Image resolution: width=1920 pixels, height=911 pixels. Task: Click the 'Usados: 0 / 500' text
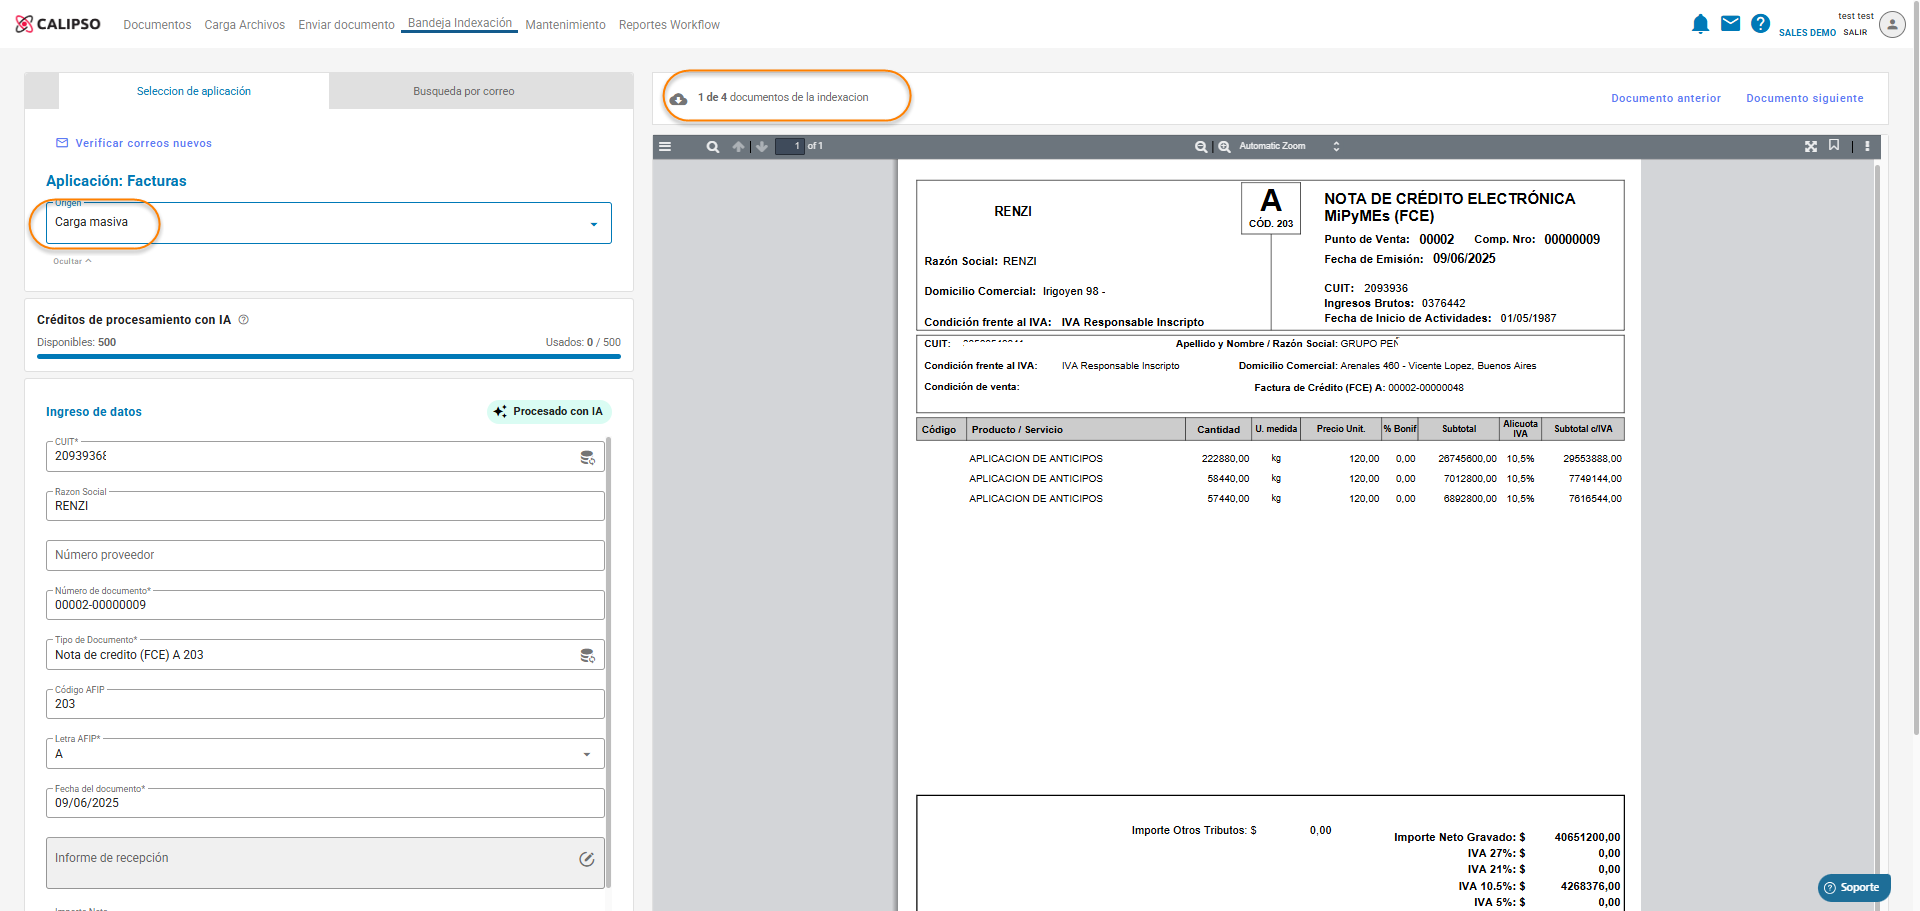coord(583,342)
